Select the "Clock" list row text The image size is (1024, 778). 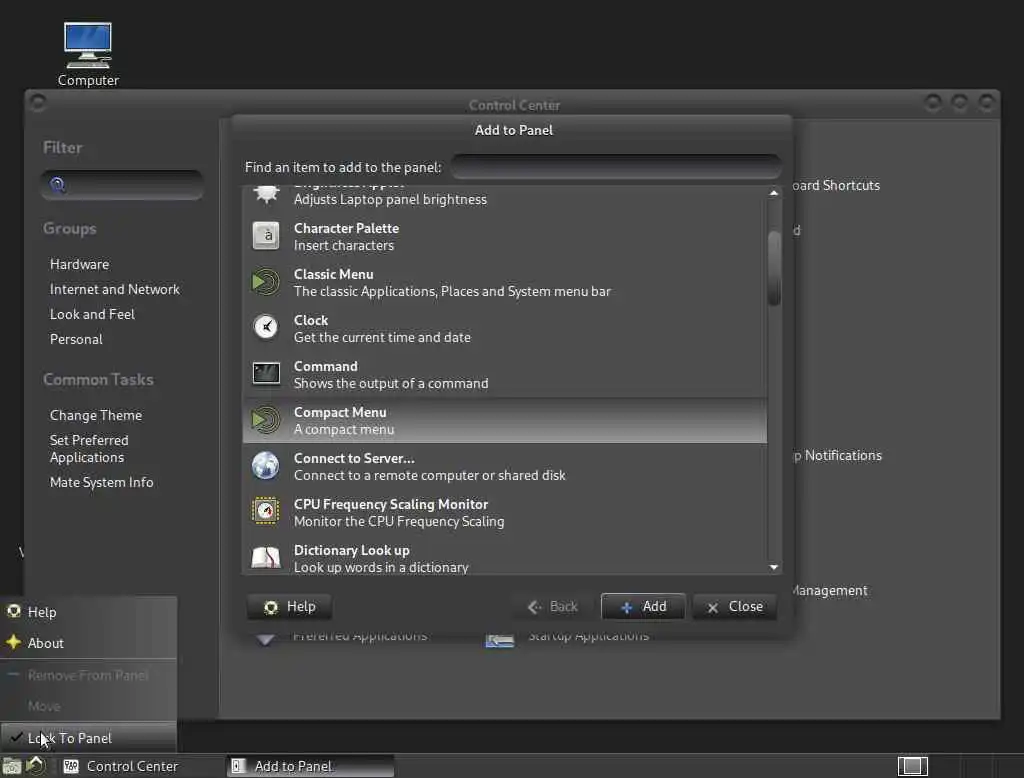[x=311, y=320]
